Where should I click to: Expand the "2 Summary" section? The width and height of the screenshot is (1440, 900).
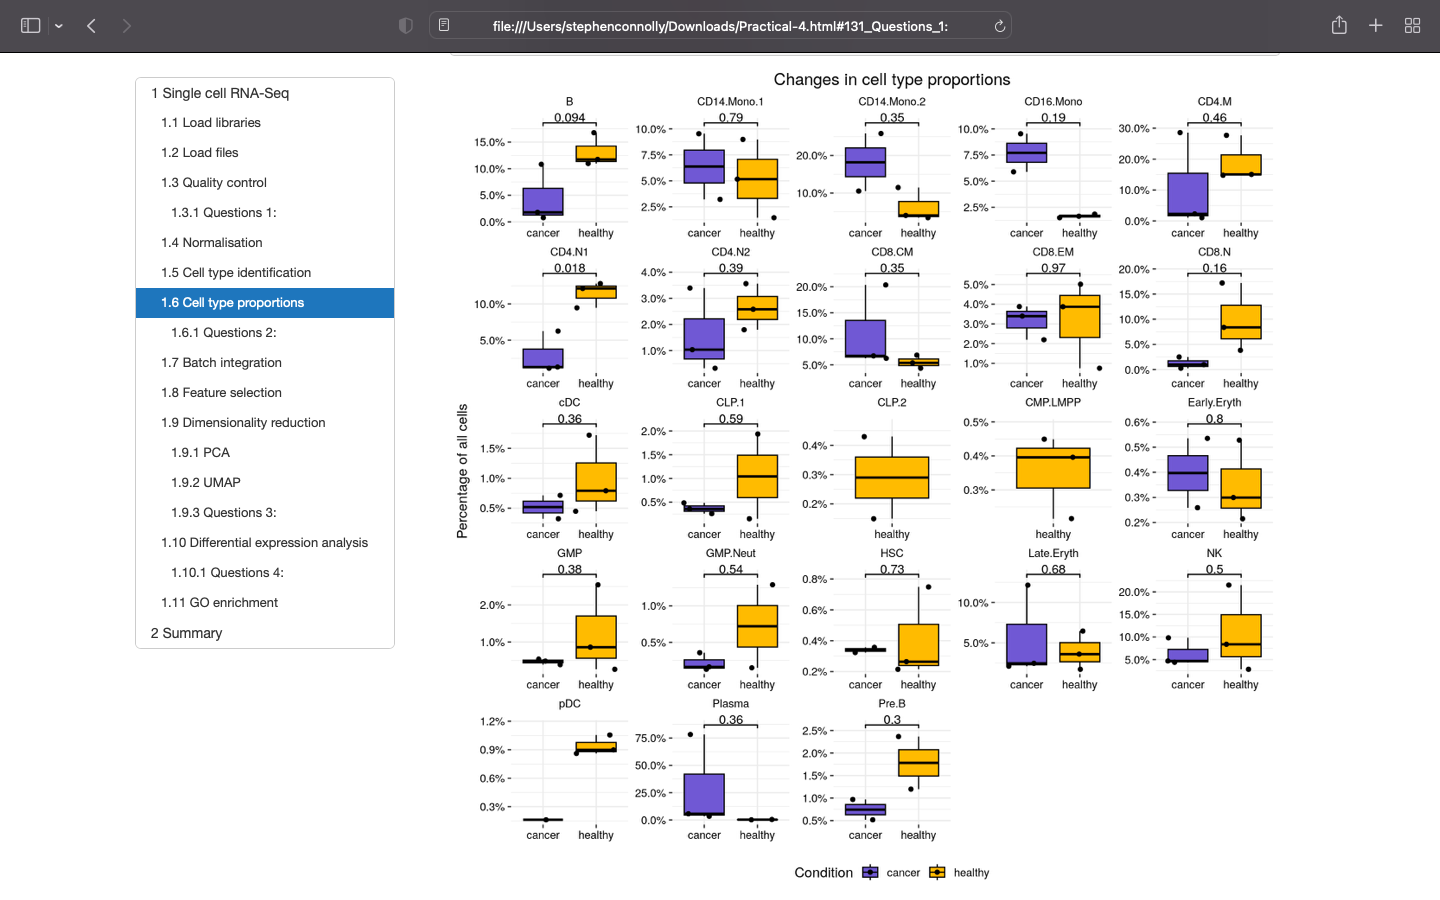185,632
